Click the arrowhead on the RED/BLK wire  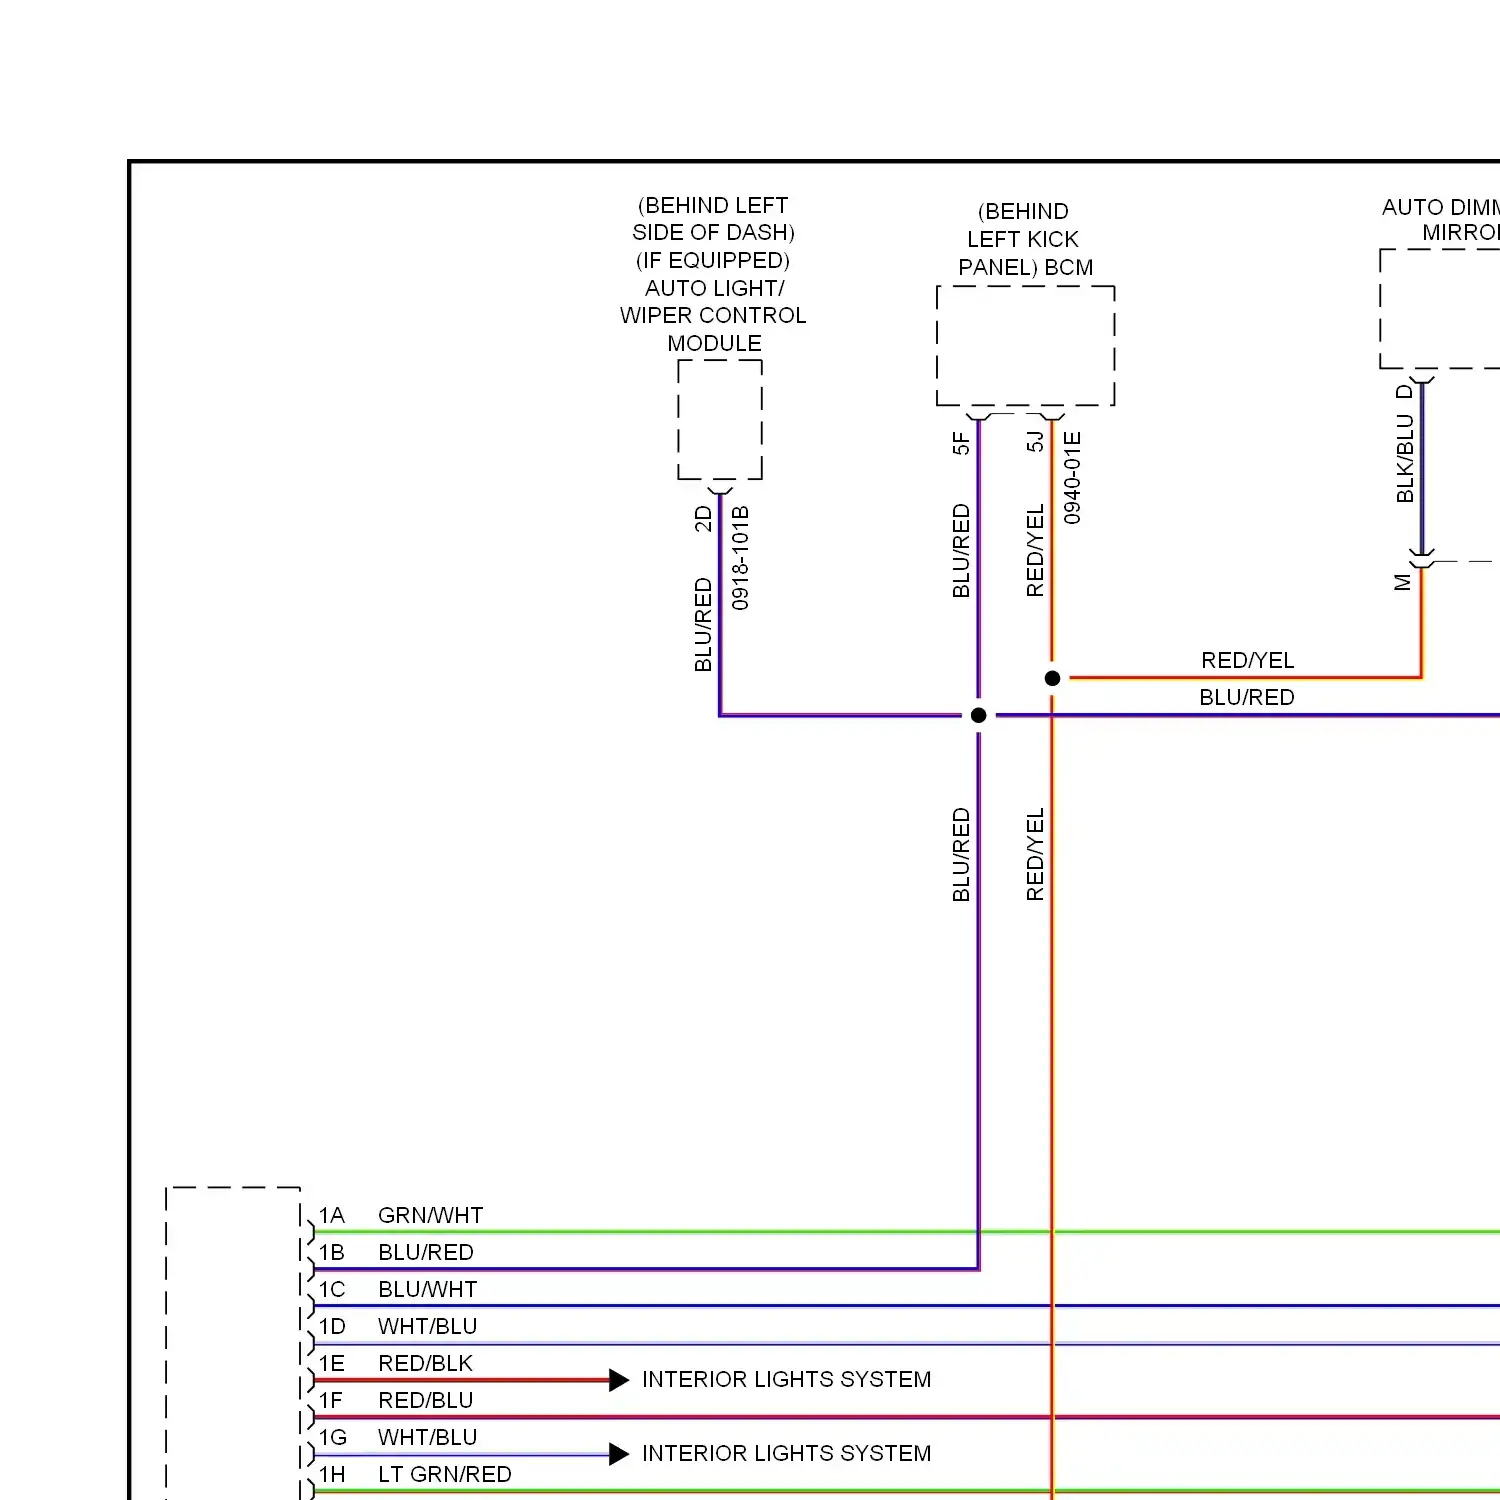[620, 1380]
